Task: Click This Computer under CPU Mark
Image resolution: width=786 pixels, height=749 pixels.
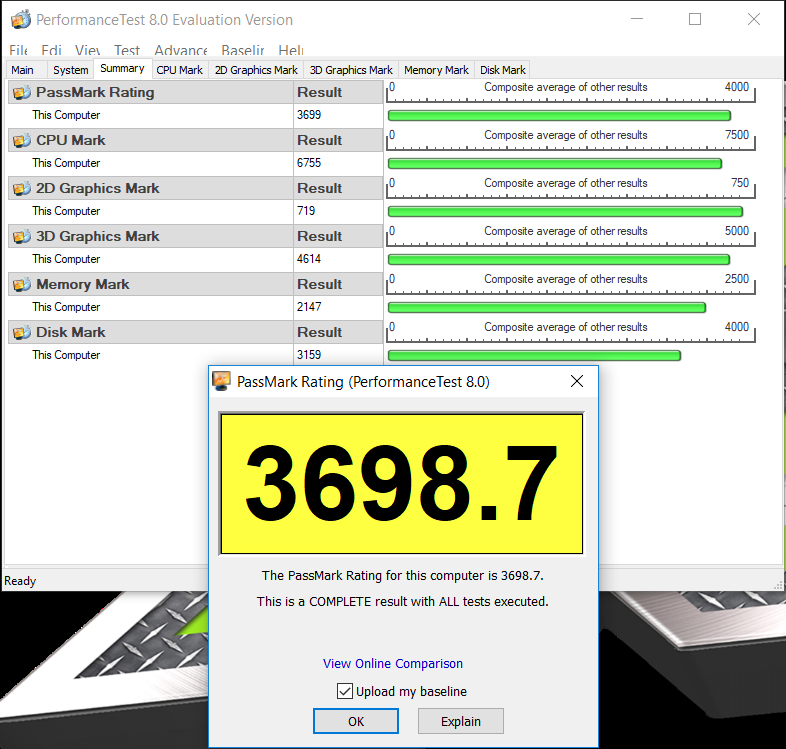Action: tap(66, 163)
